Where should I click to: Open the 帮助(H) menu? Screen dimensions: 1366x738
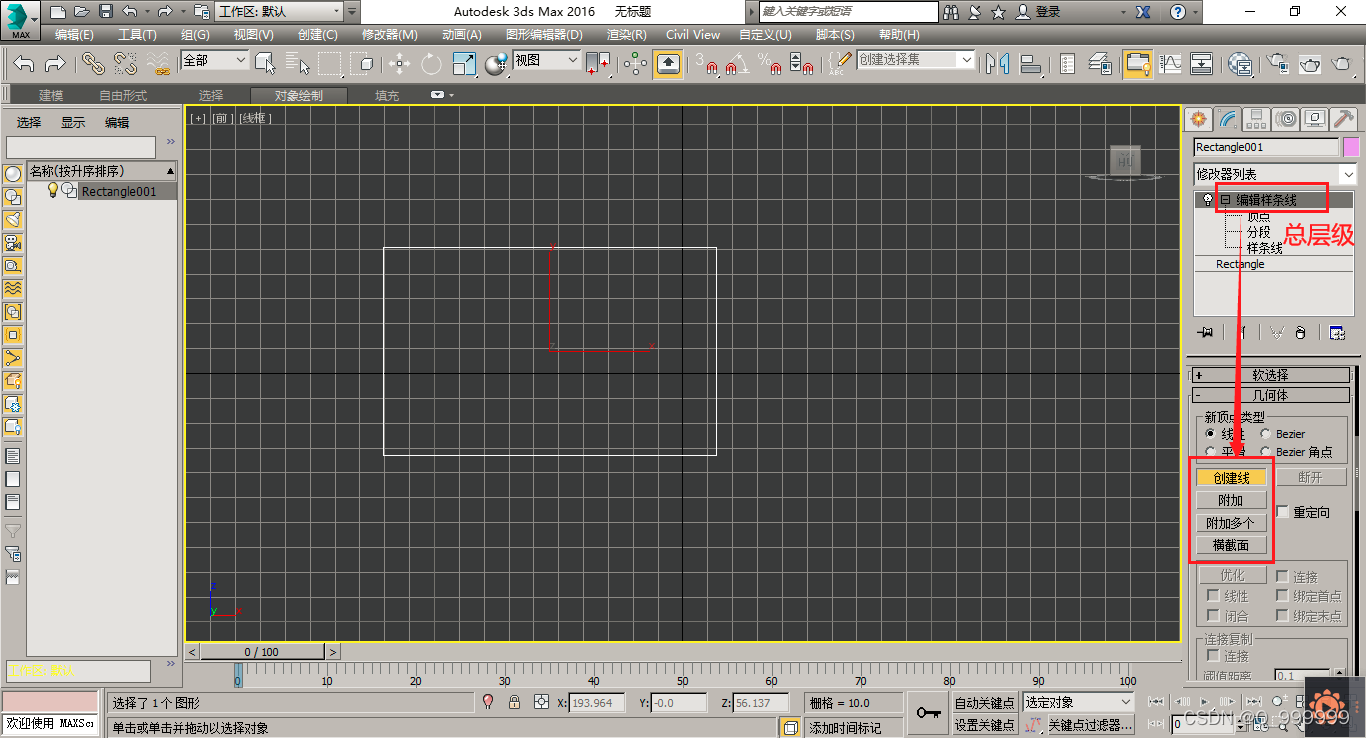click(899, 34)
